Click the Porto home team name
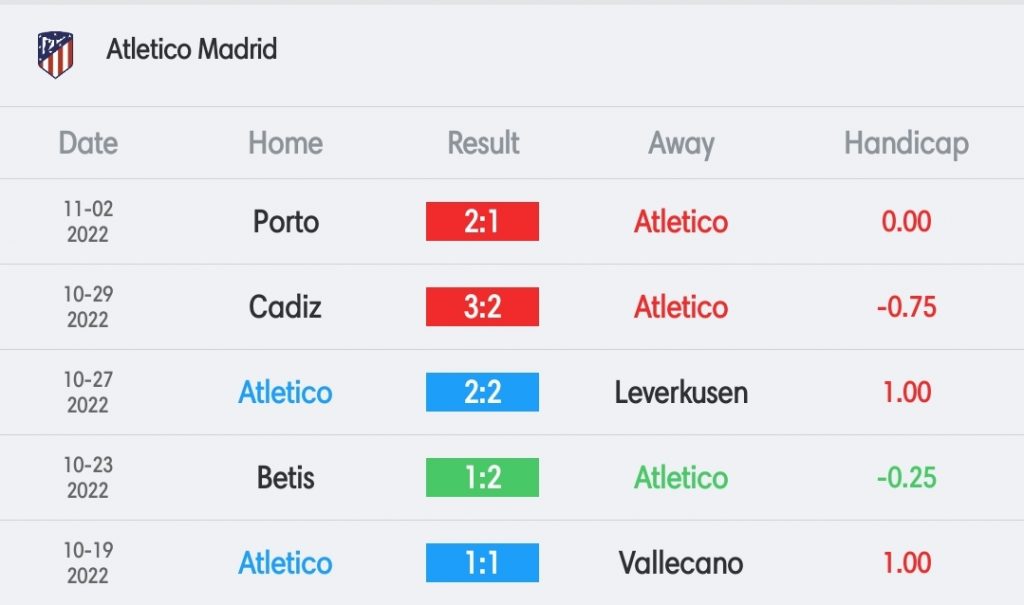 [x=286, y=222]
